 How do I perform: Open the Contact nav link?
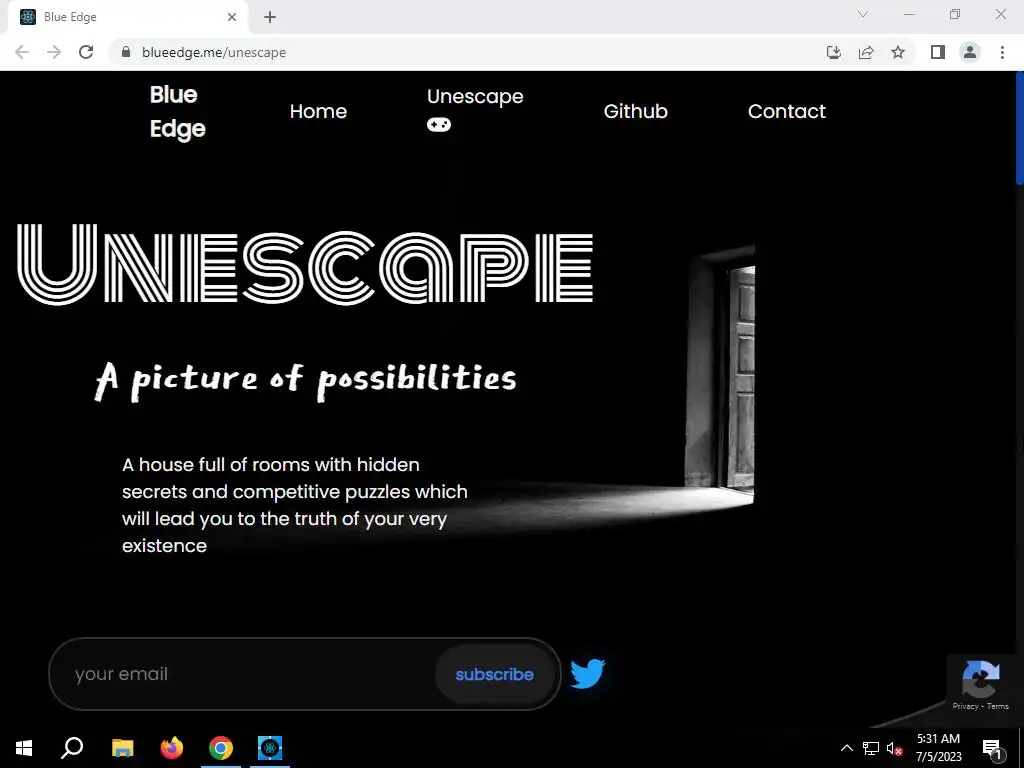click(x=786, y=111)
